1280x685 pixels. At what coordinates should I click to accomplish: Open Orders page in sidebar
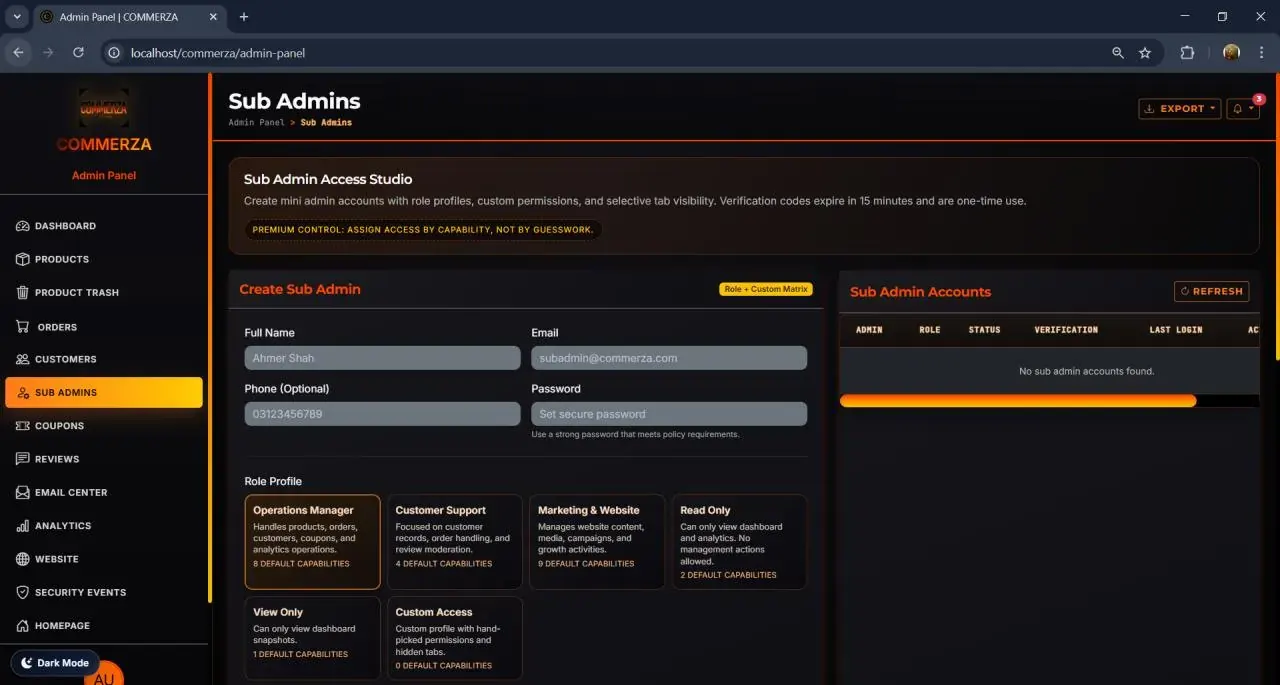pyautogui.click(x=104, y=326)
